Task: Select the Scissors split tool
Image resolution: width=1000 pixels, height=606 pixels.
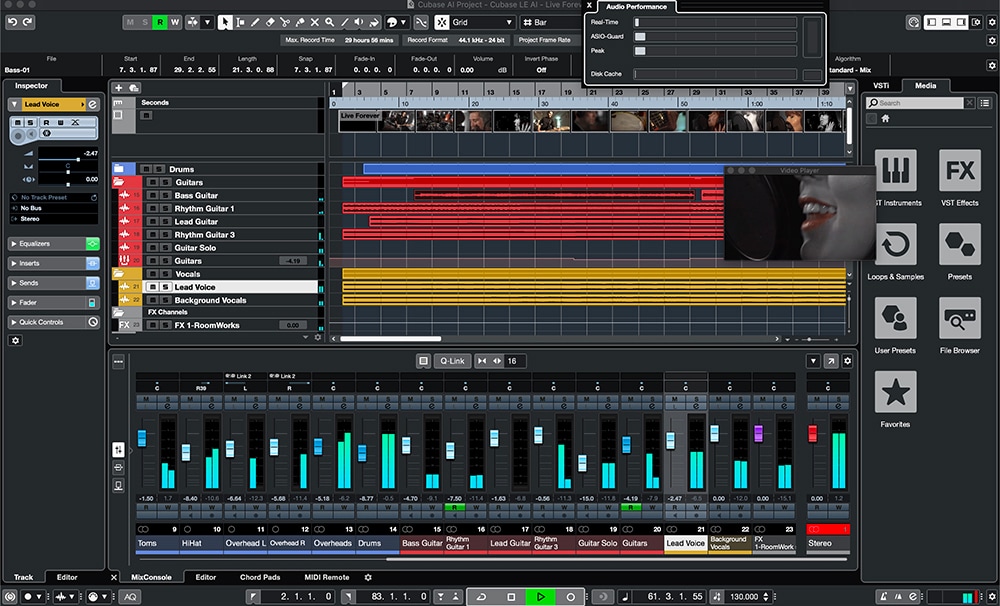Action: coord(285,22)
